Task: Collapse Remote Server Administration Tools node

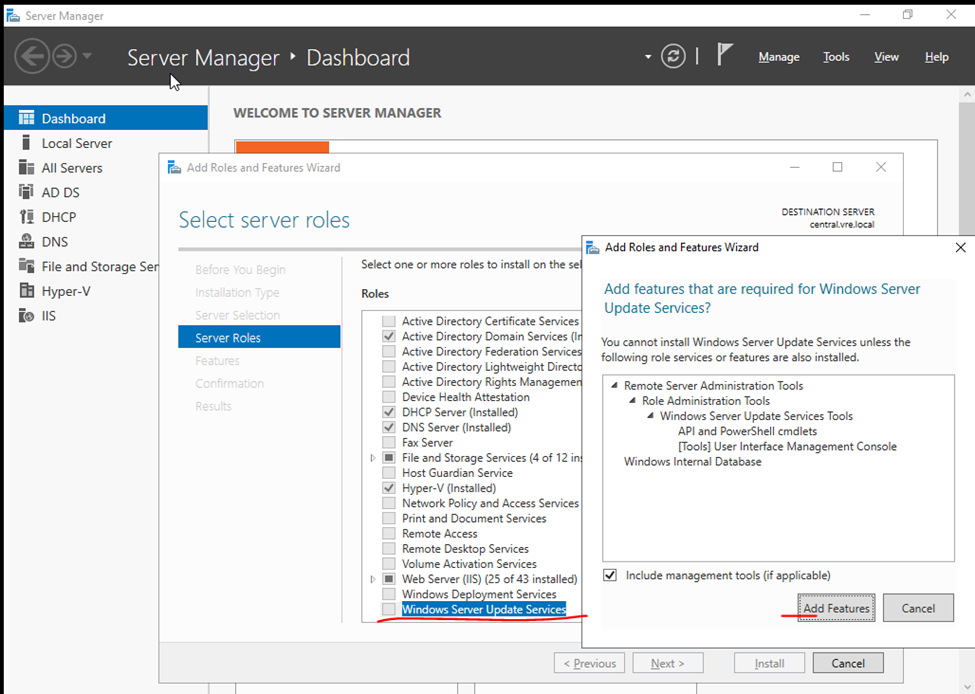Action: [613, 386]
